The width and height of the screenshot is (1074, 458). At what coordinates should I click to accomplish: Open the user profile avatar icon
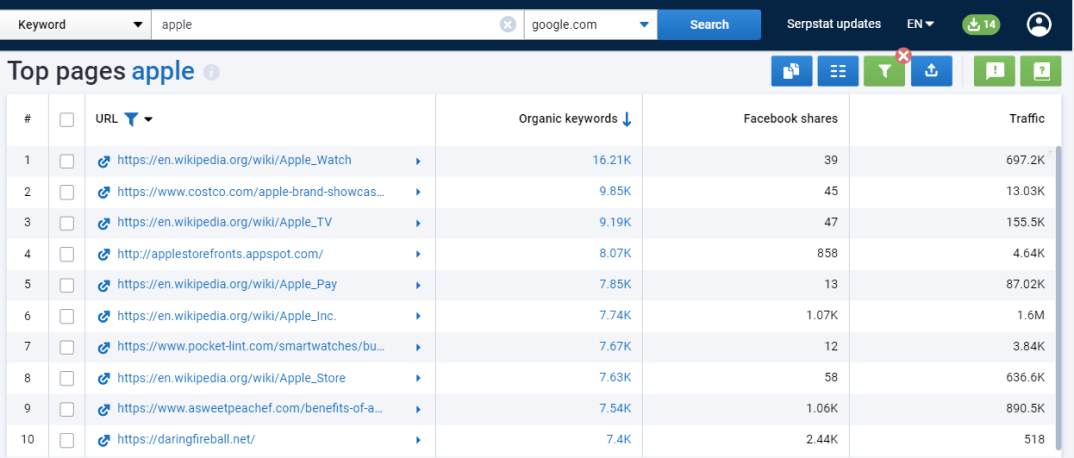[1039, 25]
